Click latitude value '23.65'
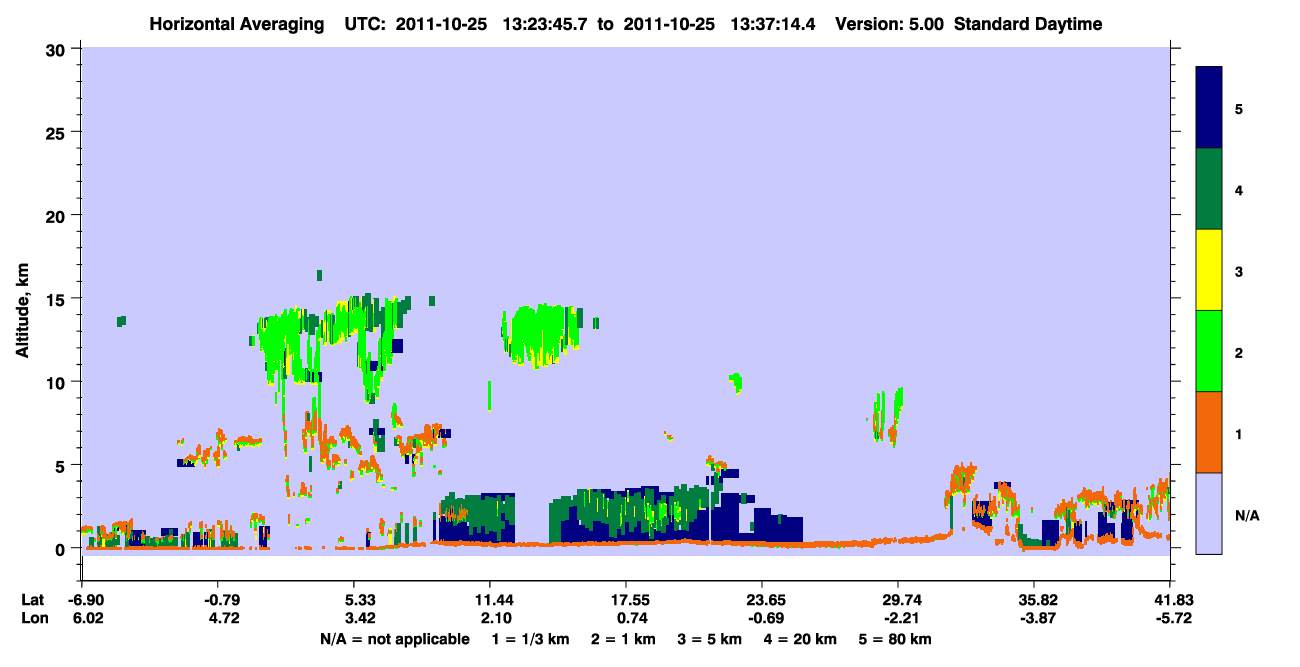The image size is (1300, 667). [x=762, y=600]
